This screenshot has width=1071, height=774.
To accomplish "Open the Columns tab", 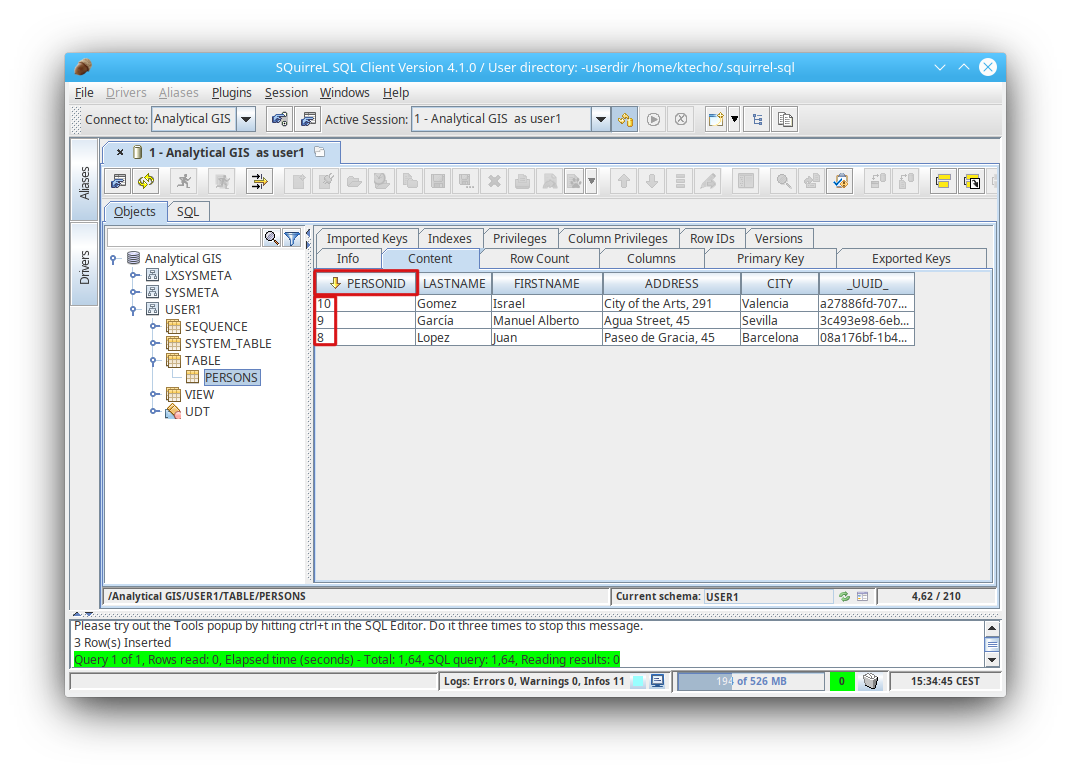I will [x=651, y=259].
